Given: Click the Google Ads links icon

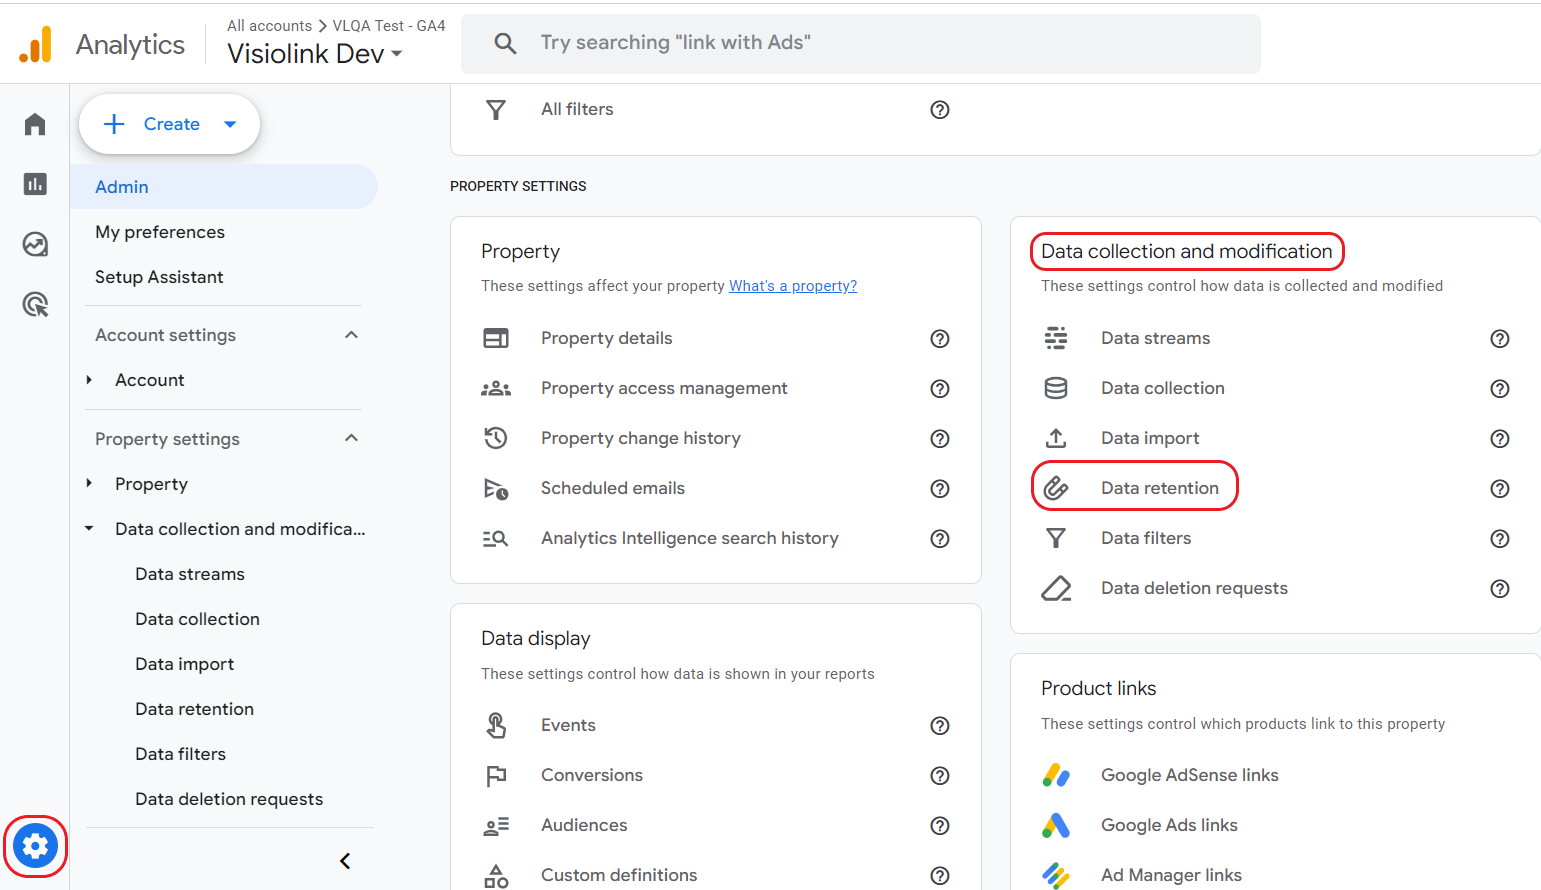Looking at the screenshot, I should [x=1056, y=825].
